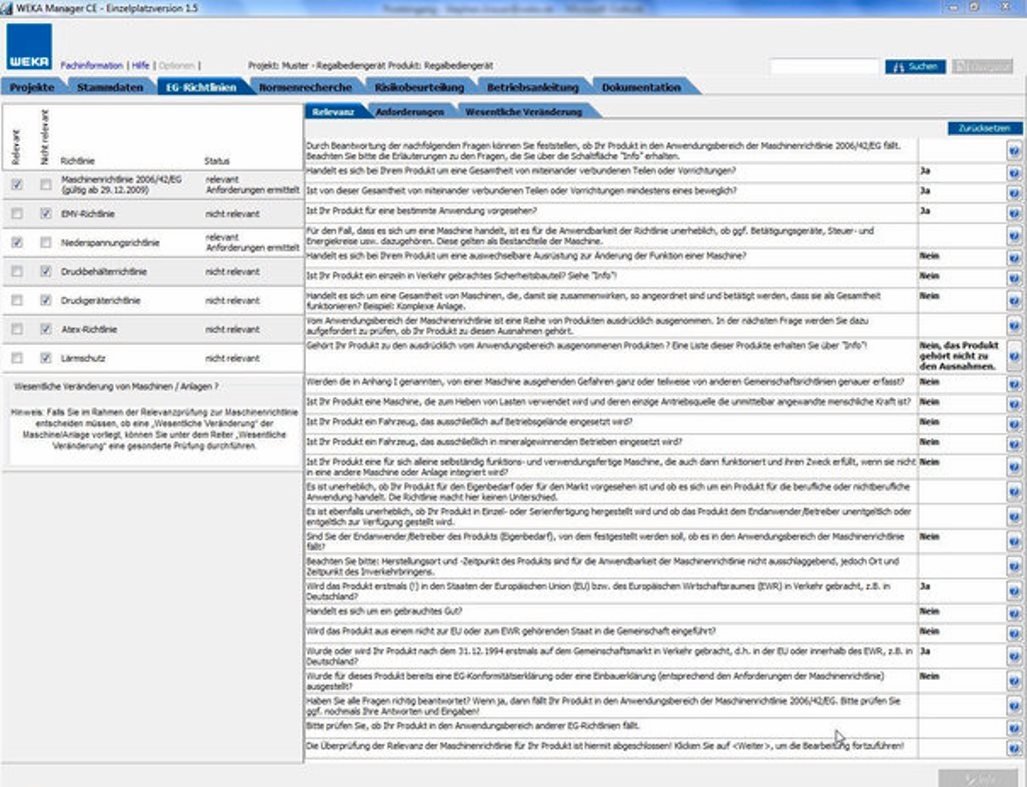The width and height of the screenshot is (1027, 787).
Task: Open info icon for 'Überprüfung abgeschlossen' row
Action: tap(1015, 749)
